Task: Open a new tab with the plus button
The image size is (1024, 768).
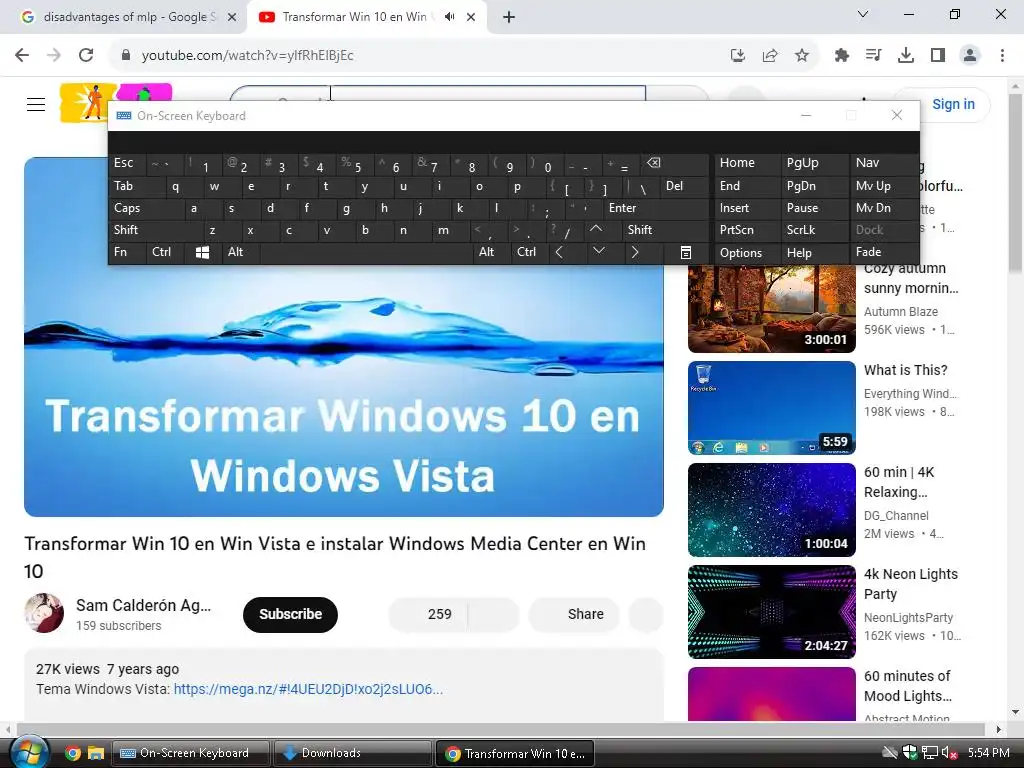Action: pyautogui.click(x=509, y=17)
